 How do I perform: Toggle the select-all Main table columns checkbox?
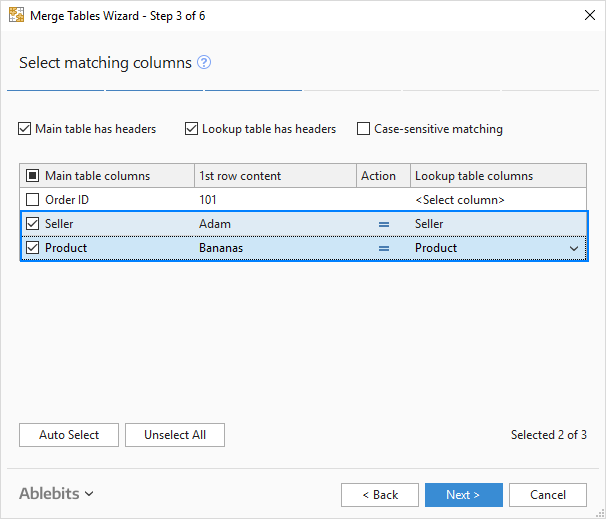coord(33,176)
